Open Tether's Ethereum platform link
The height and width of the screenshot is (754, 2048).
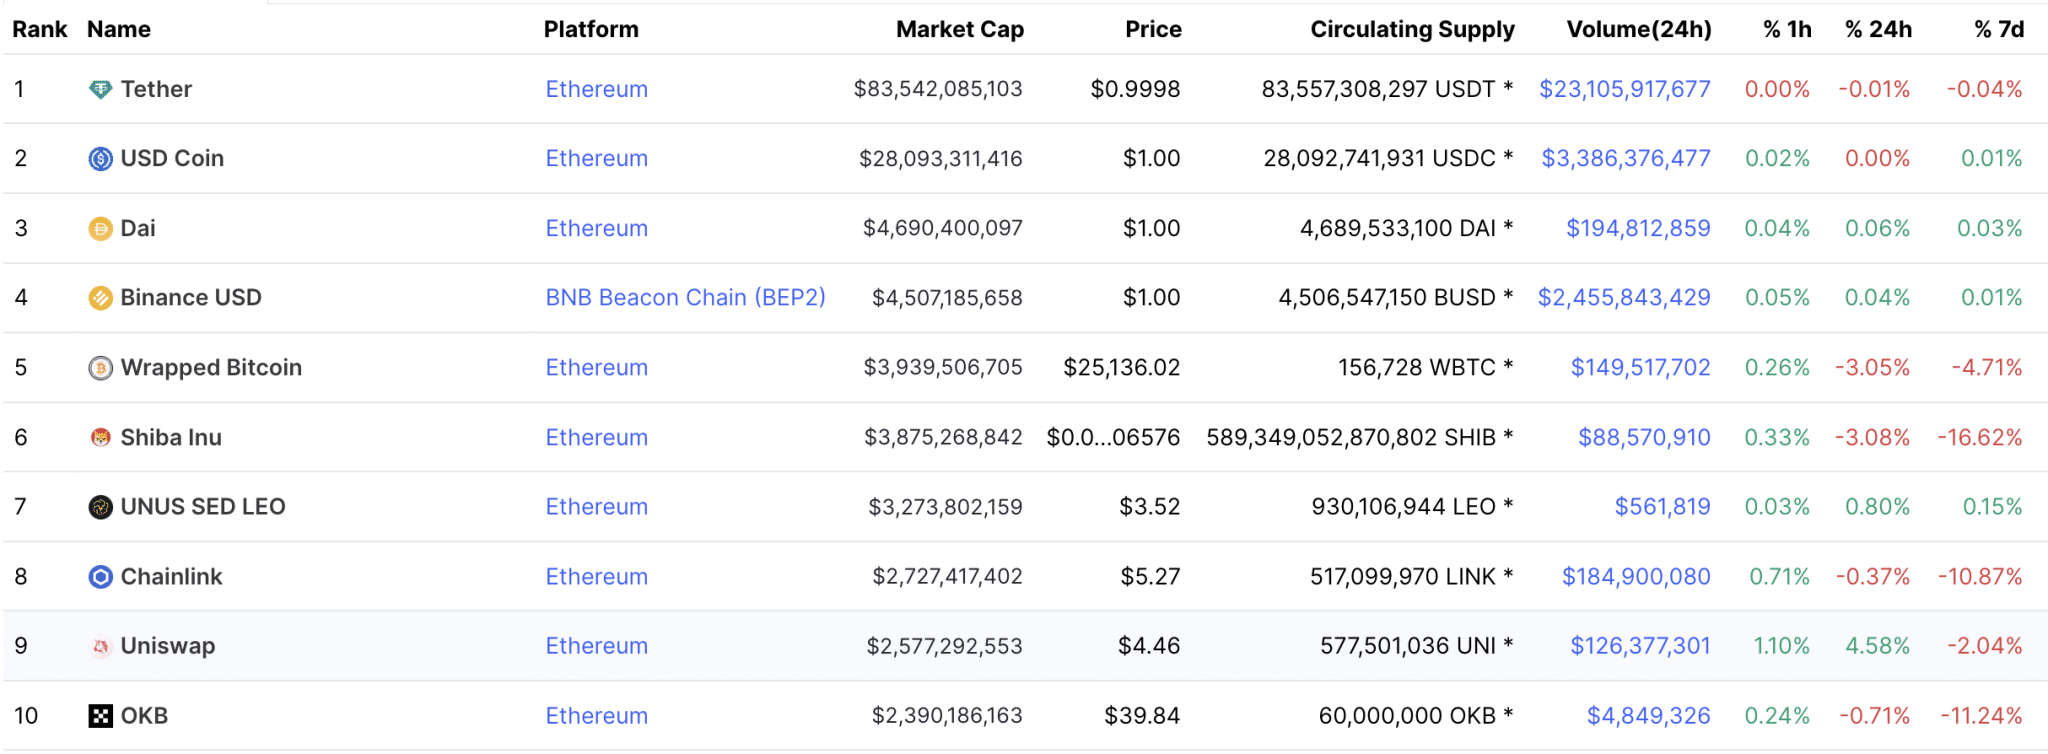point(596,89)
